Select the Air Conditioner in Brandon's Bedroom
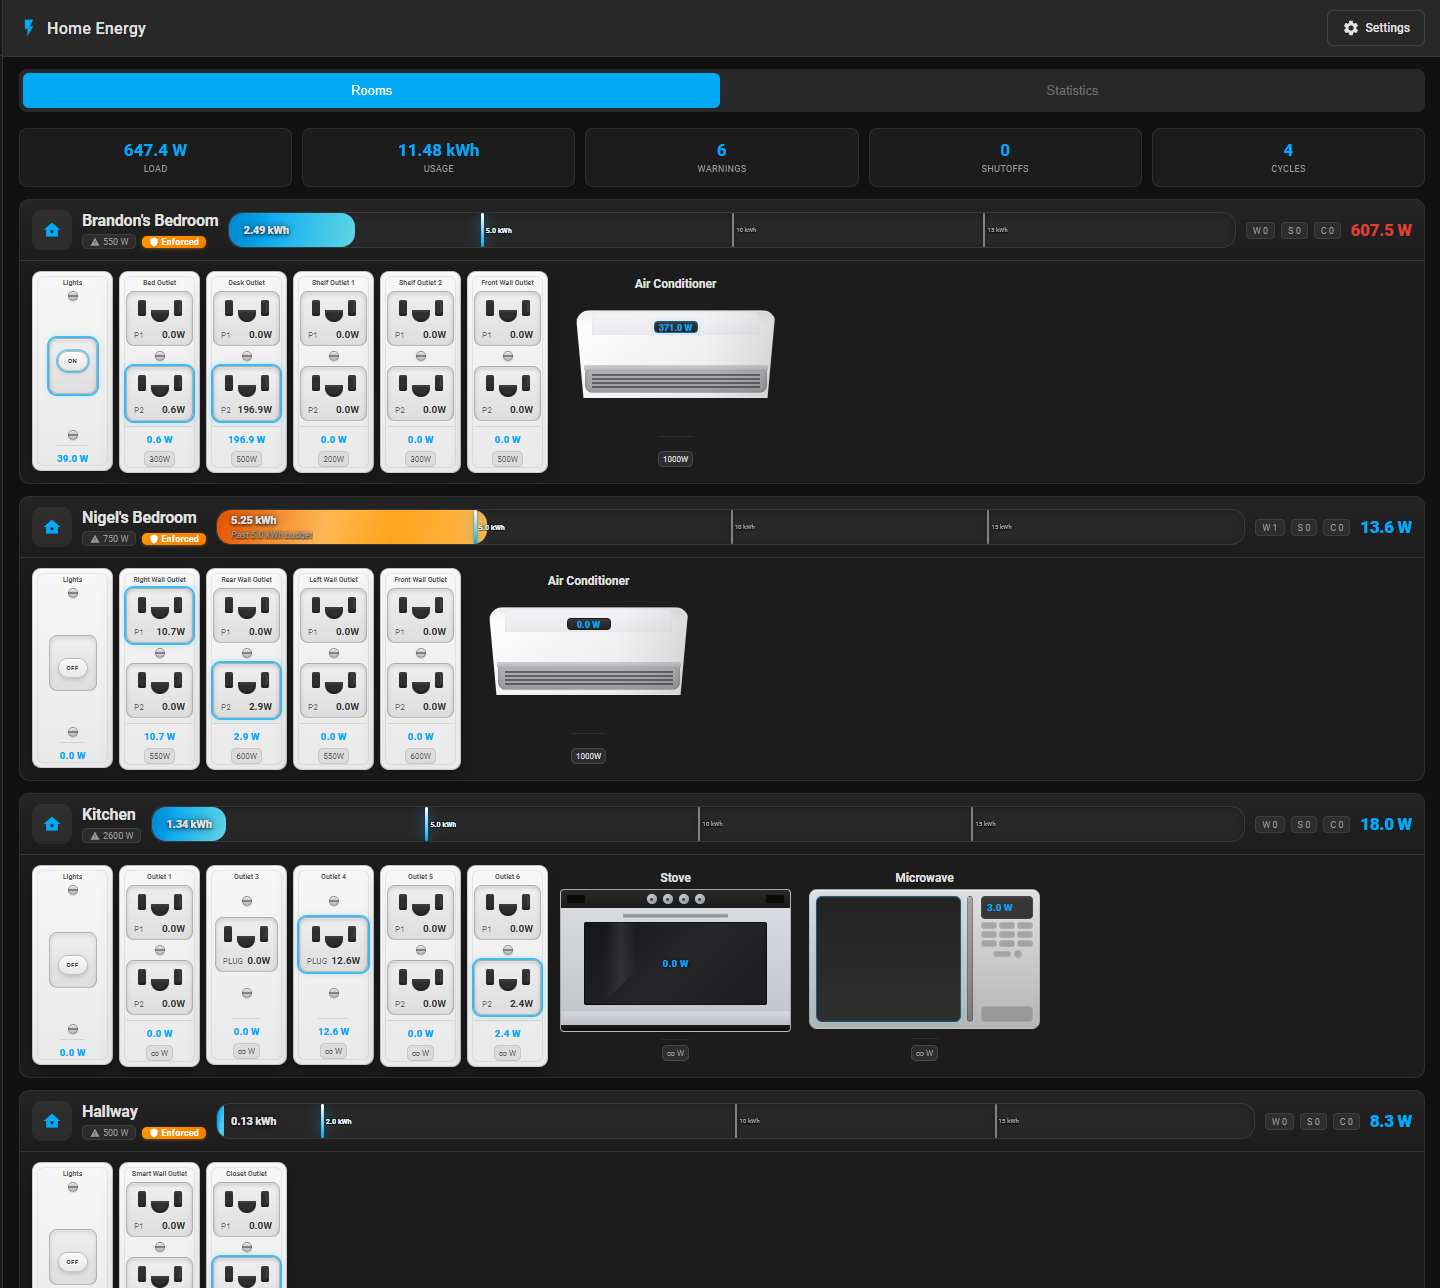 coord(676,353)
